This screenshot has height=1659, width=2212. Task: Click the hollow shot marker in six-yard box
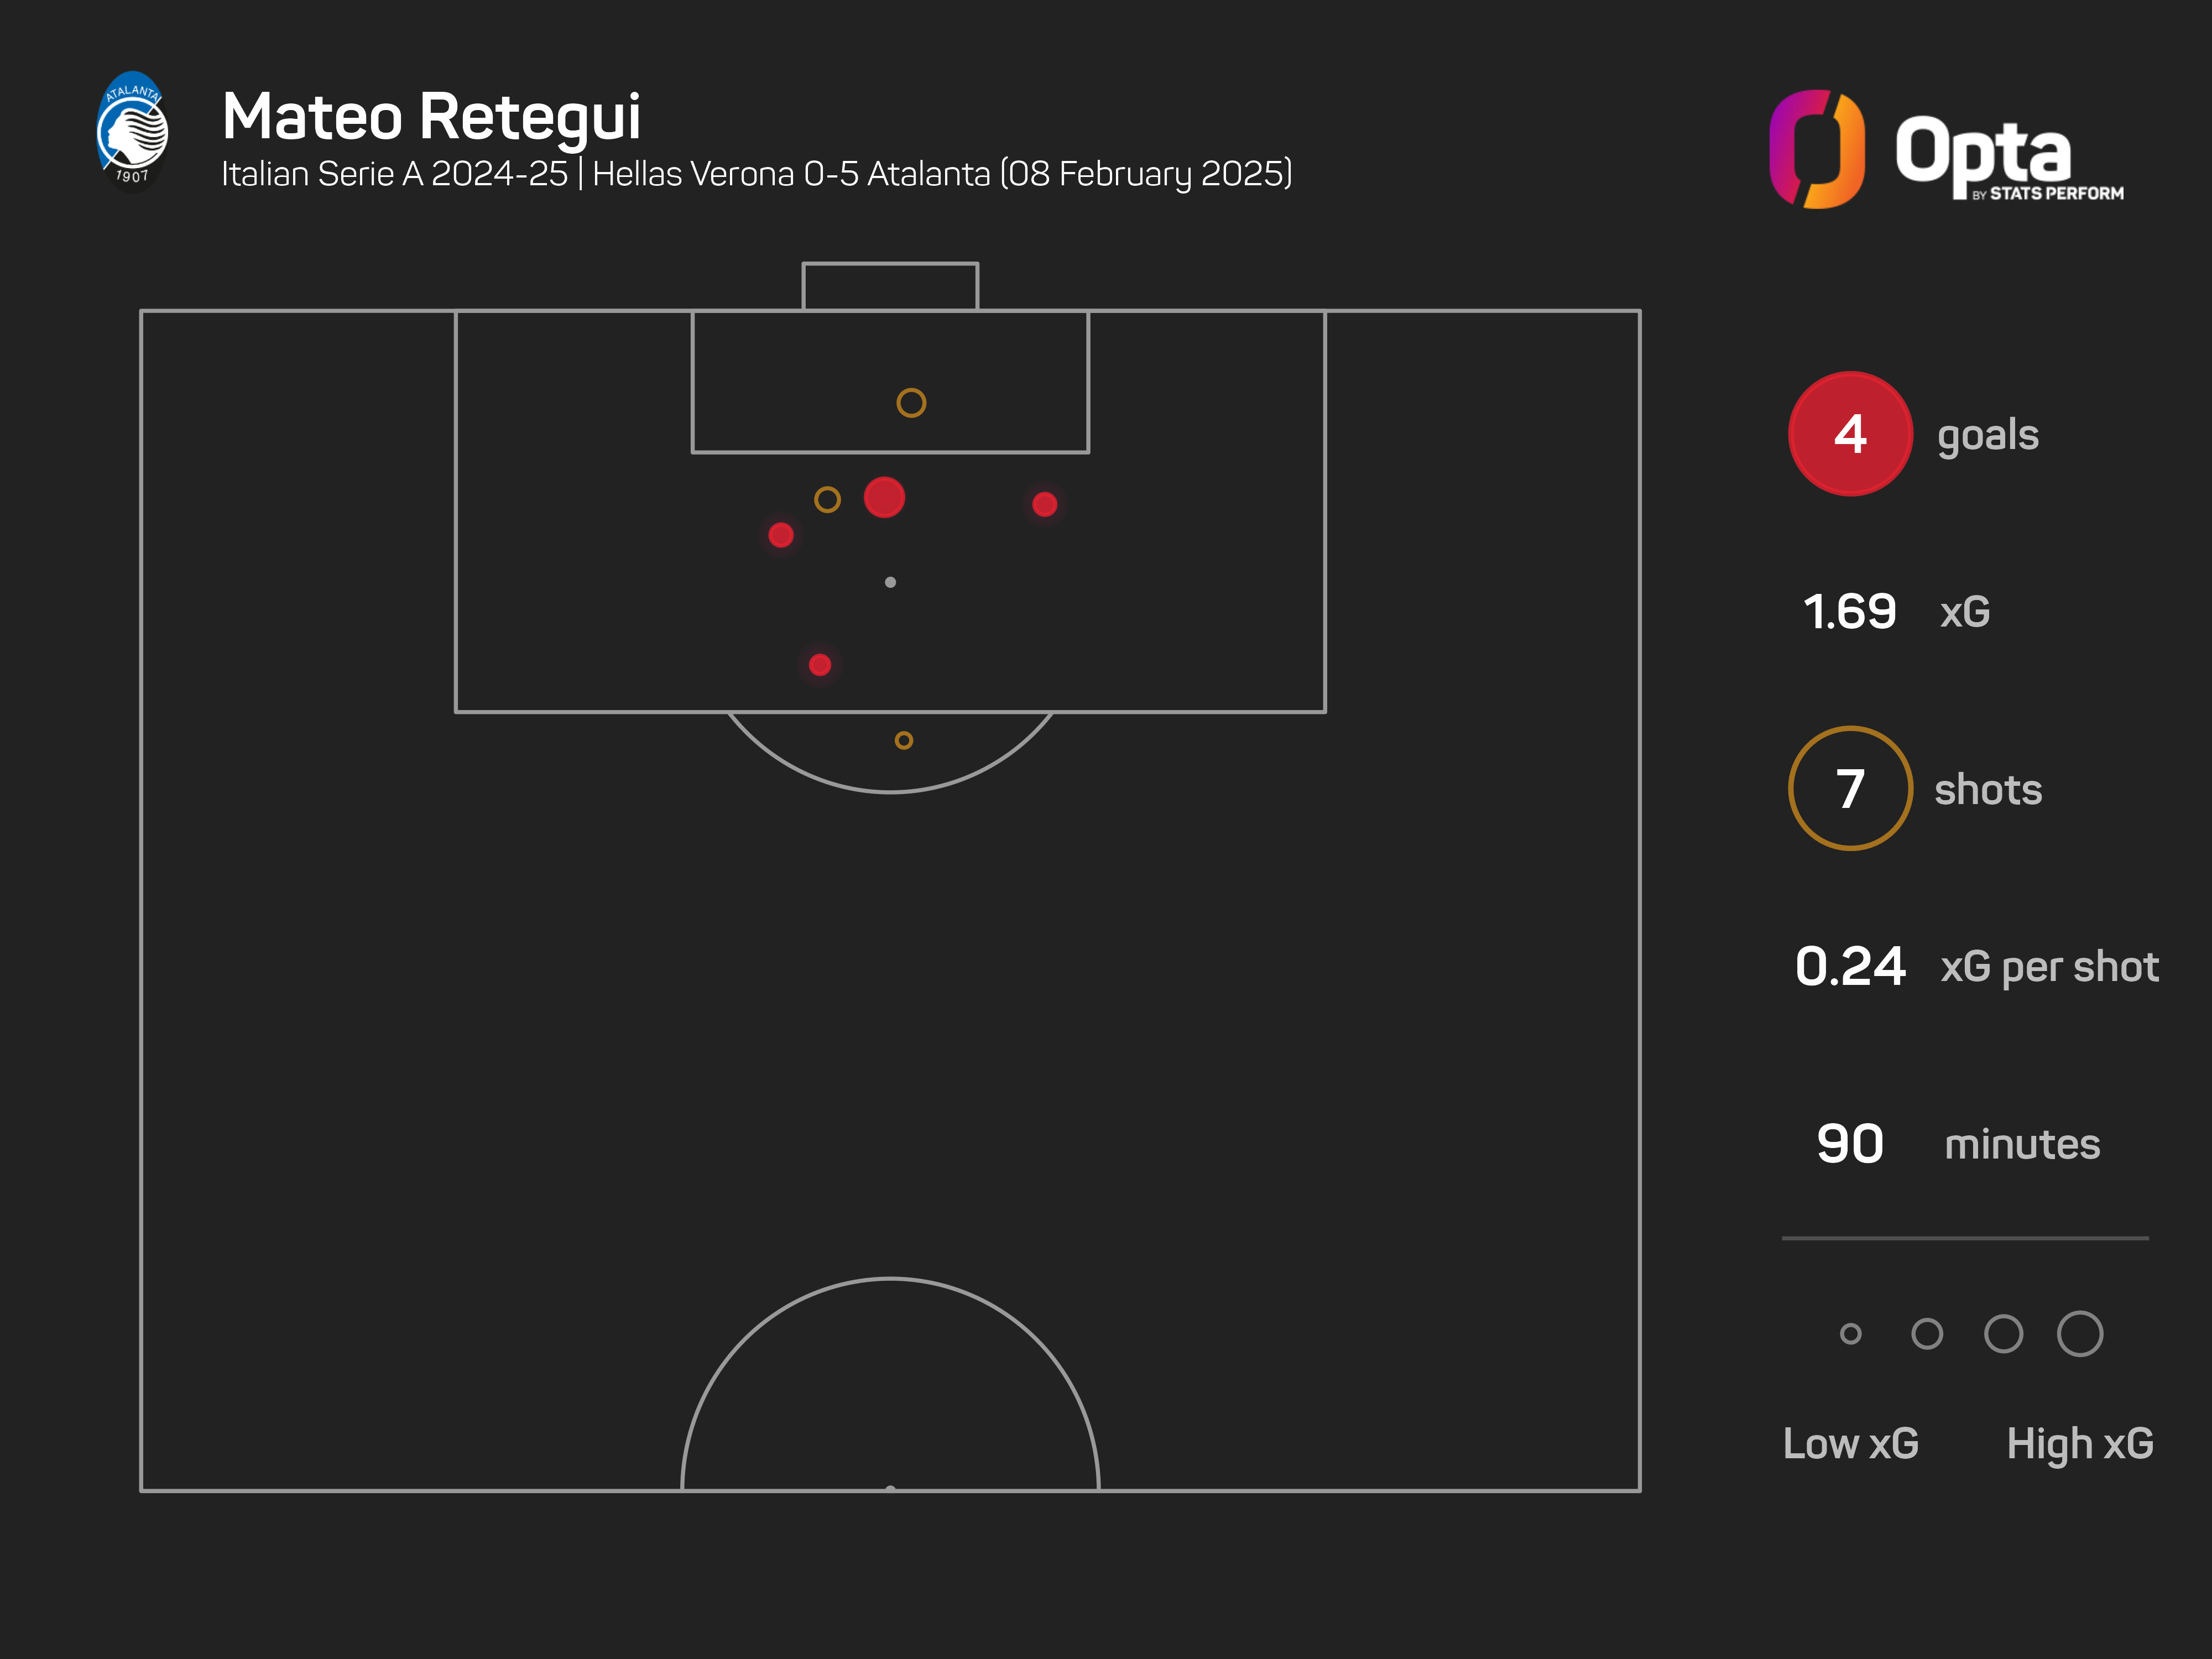pos(911,403)
